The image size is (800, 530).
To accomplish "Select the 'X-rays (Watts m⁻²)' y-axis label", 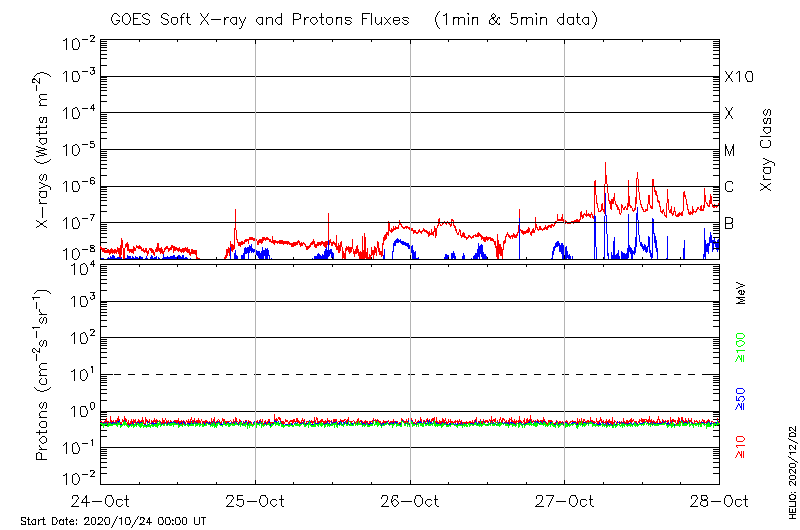I will (x=42, y=151).
